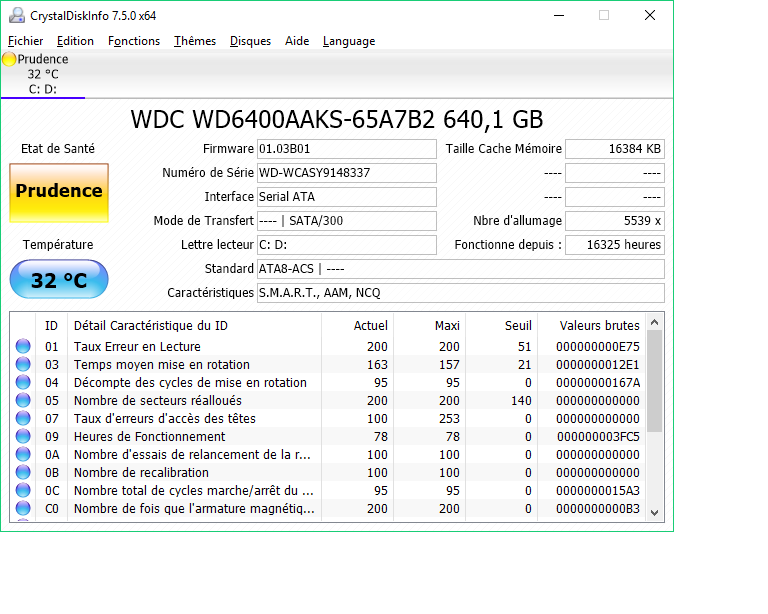Select Nombre total de cycles marche/arrêt text
Viewport: 768px width, 614px height.
pos(193,491)
